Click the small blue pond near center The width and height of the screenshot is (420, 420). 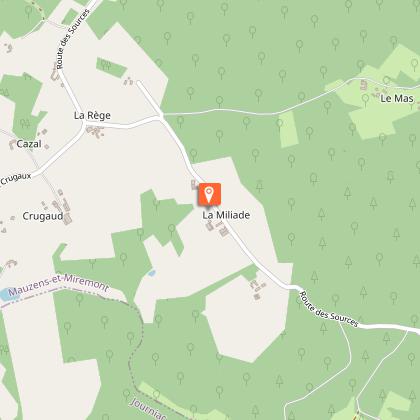click(152, 273)
